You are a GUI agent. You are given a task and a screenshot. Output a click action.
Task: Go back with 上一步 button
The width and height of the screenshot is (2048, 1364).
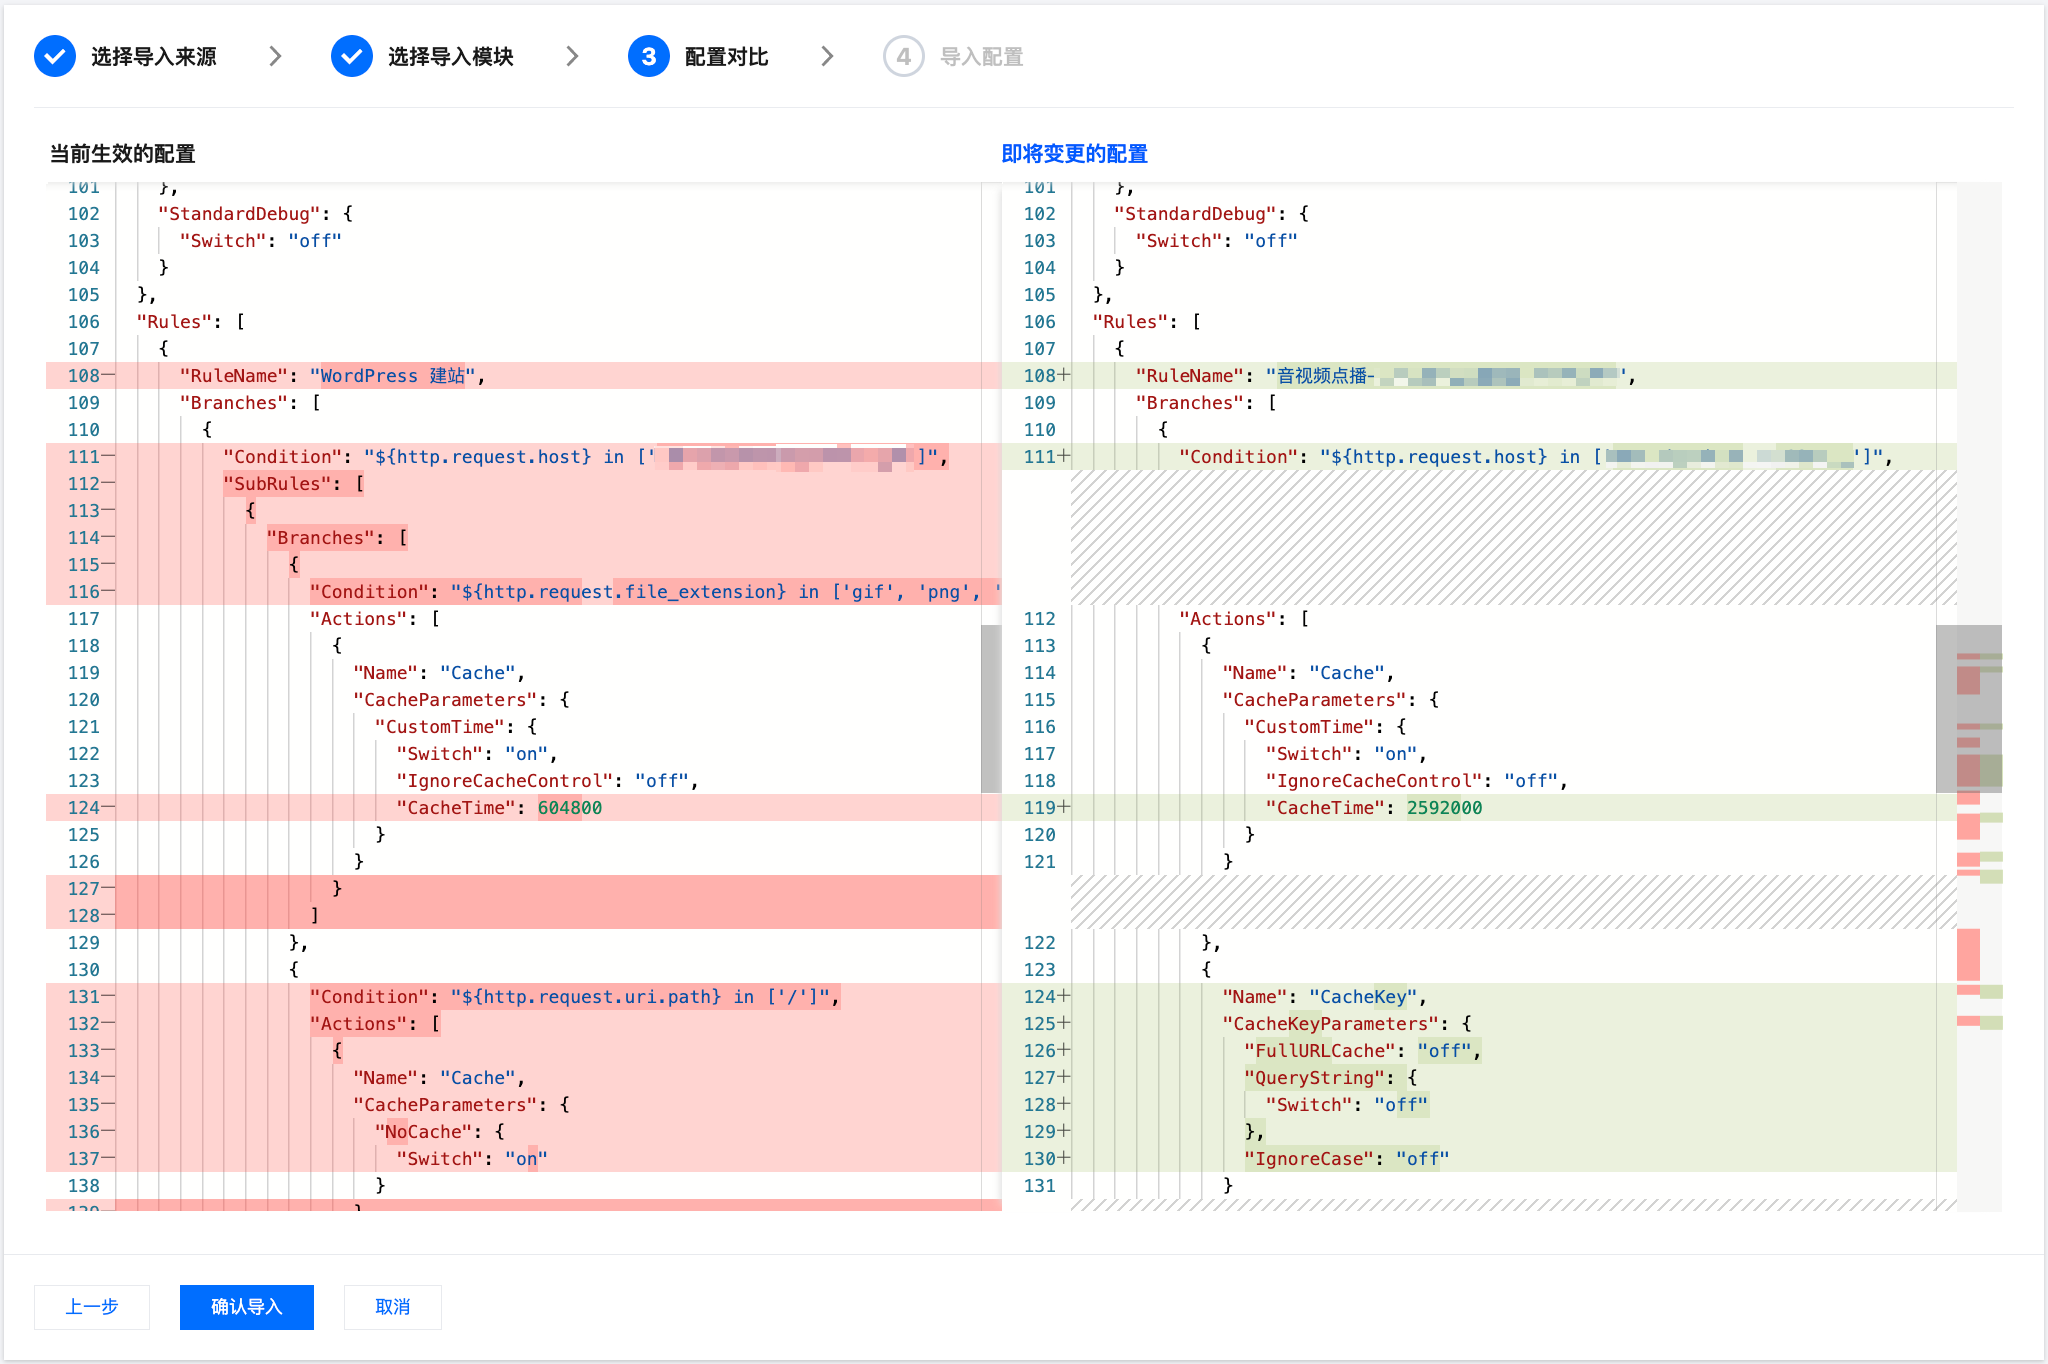pos(92,1307)
